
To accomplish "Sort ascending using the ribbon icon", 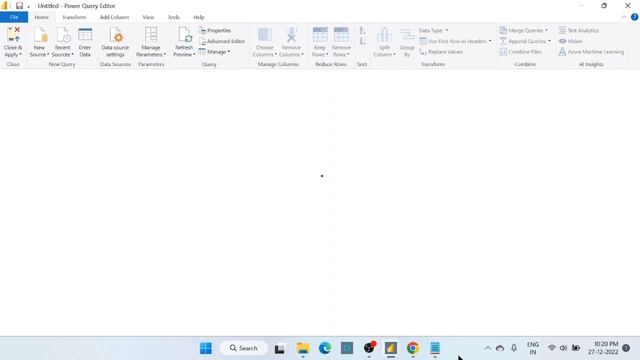I will pyautogui.click(x=362, y=31).
